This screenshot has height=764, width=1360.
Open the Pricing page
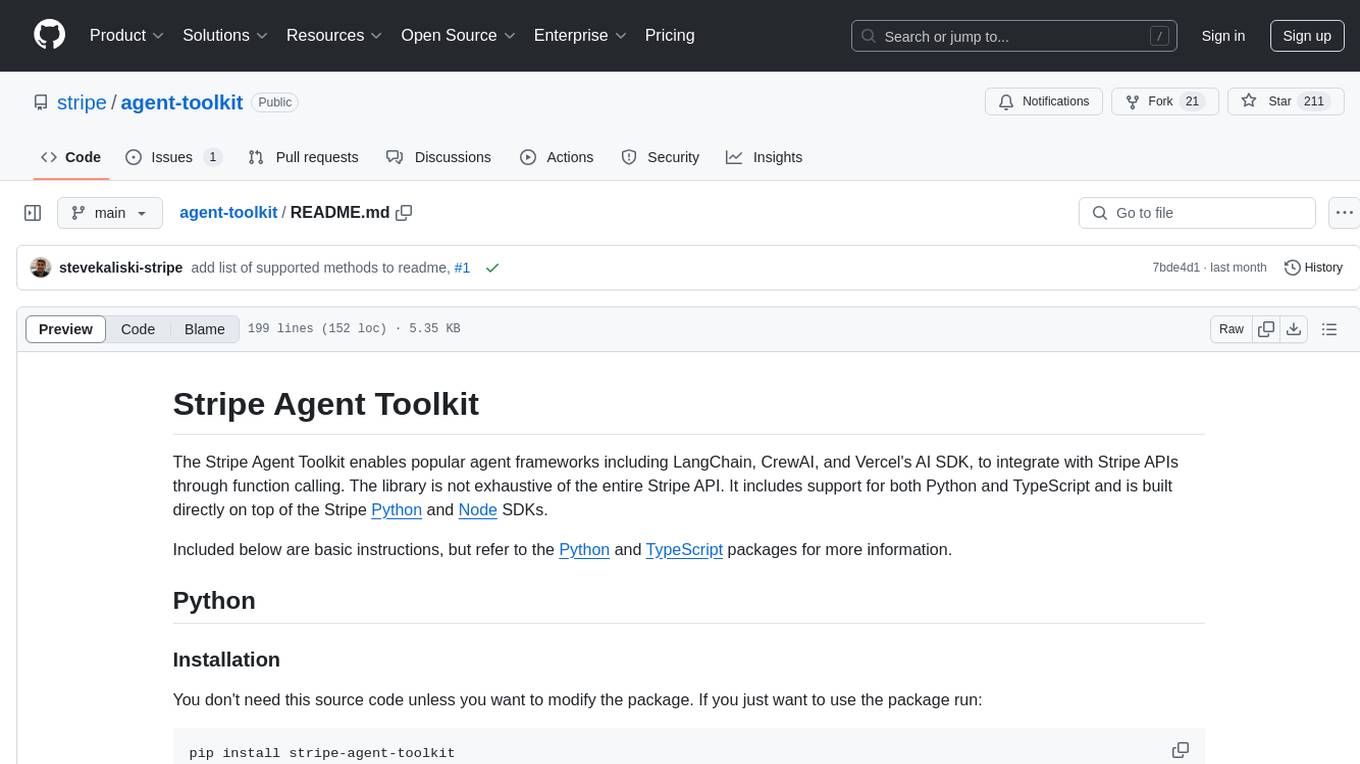670,35
